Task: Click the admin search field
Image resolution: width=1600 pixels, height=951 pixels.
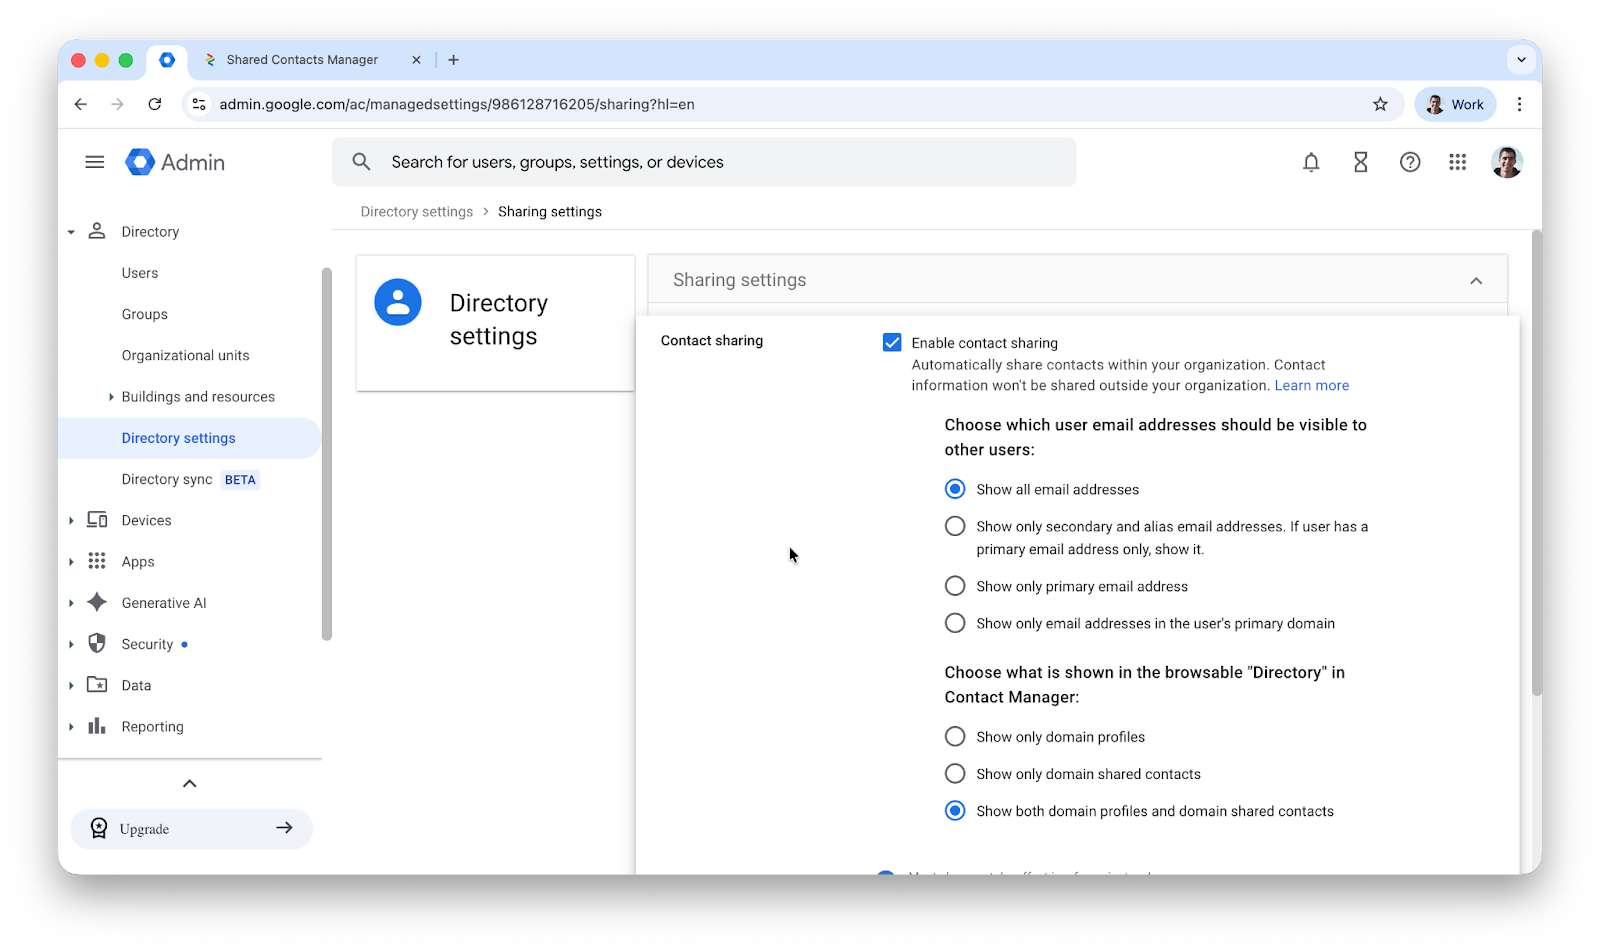Action: pyautogui.click(x=703, y=162)
